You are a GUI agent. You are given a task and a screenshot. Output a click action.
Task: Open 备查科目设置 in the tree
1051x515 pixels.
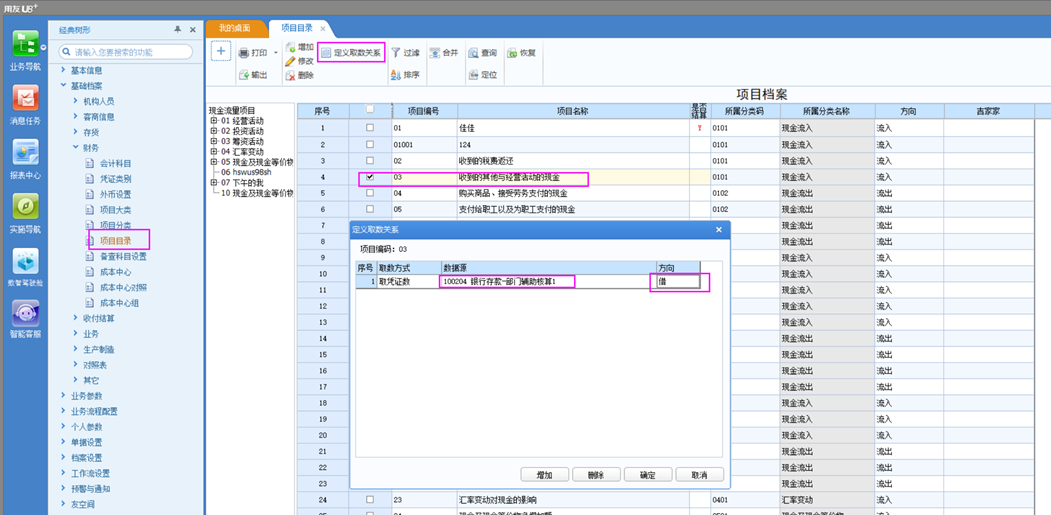tap(123, 256)
